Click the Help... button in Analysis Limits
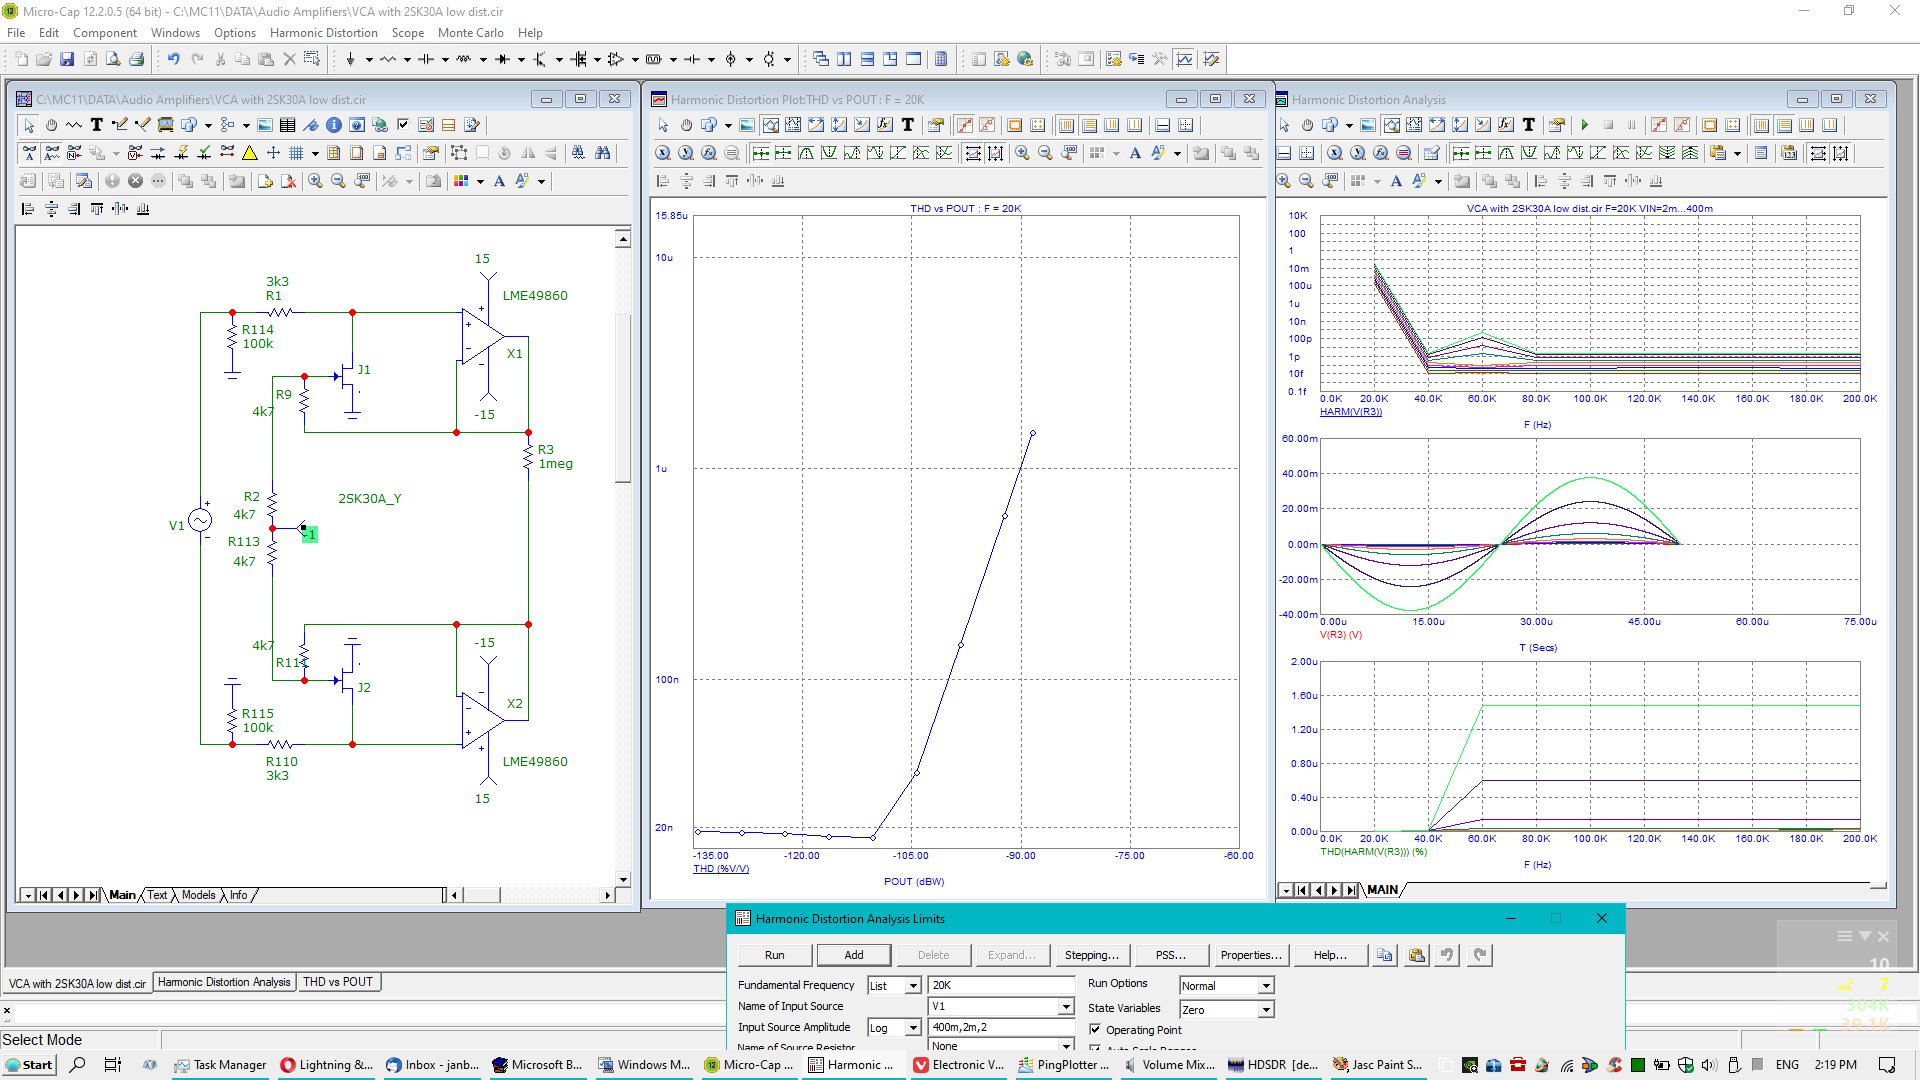The image size is (1920, 1080). pos(1330,955)
